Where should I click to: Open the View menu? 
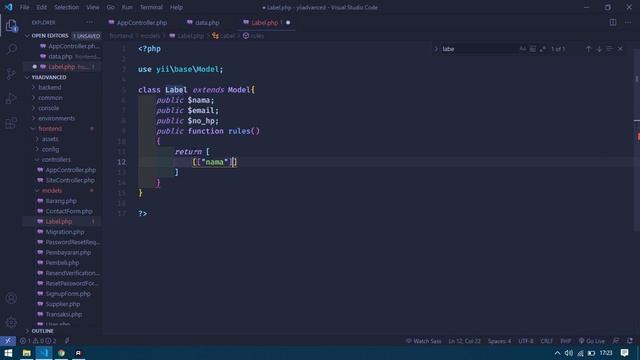click(x=93, y=7)
